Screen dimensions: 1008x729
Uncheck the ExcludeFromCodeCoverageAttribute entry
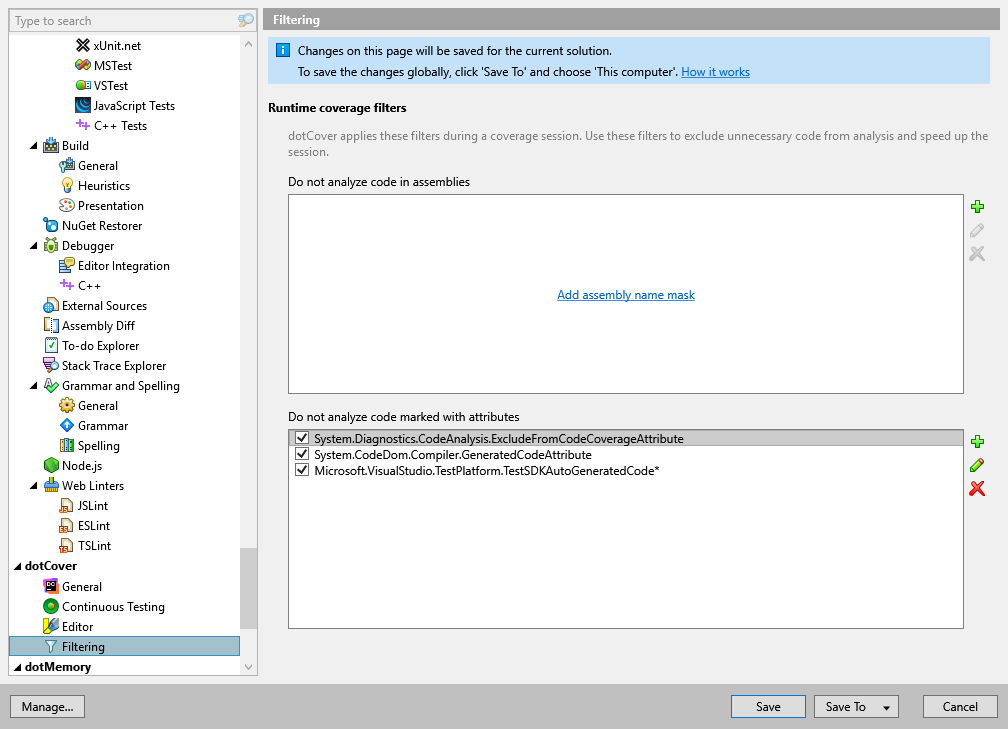pyautogui.click(x=302, y=437)
